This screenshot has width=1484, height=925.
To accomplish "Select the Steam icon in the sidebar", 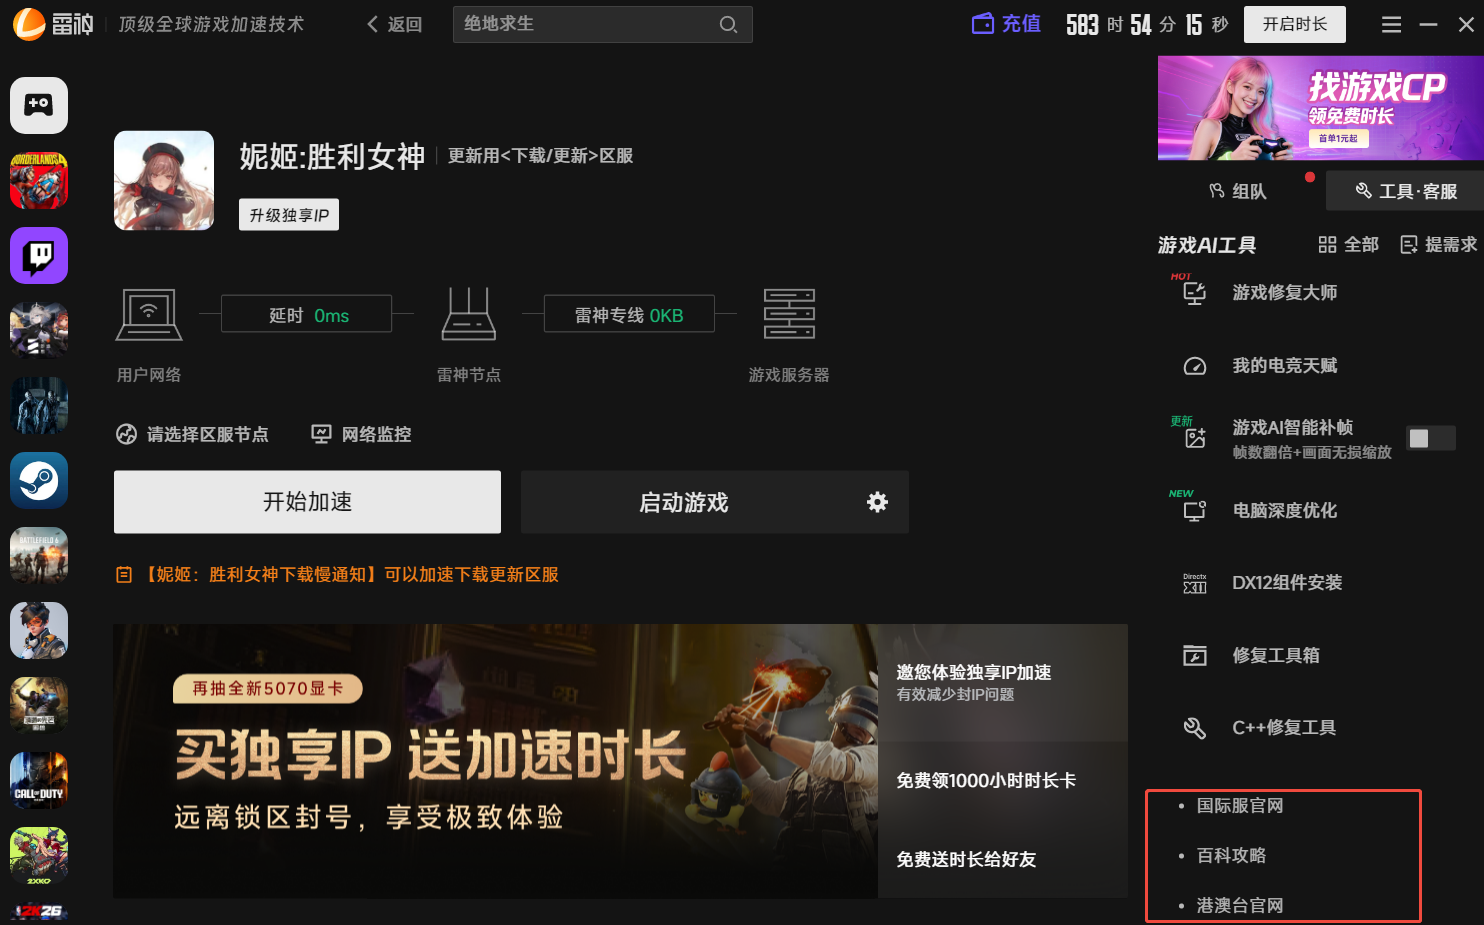I will (39, 480).
